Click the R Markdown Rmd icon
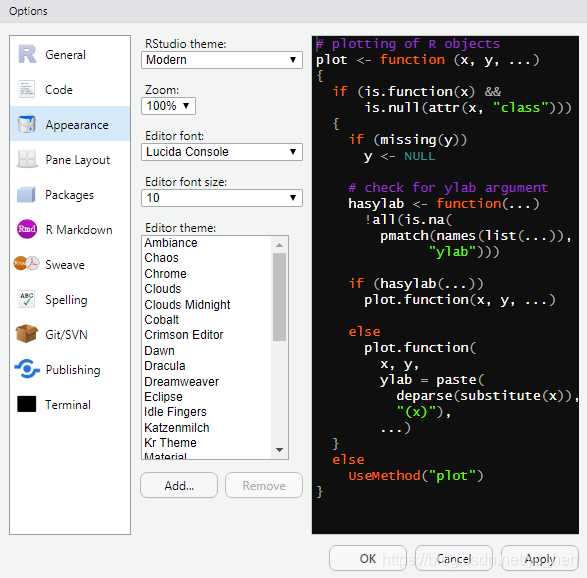587x578 pixels. tap(27, 229)
